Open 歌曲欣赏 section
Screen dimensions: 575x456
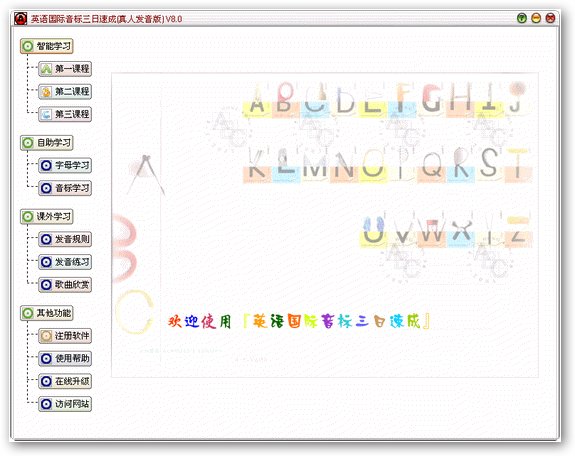65,285
